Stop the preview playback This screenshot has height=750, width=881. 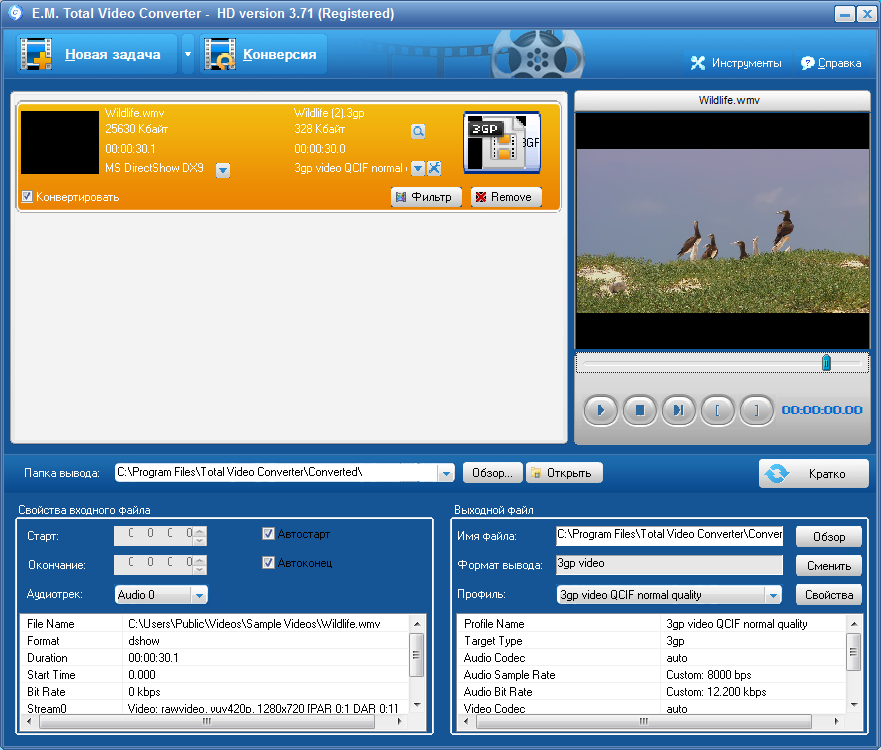point(639,410)
